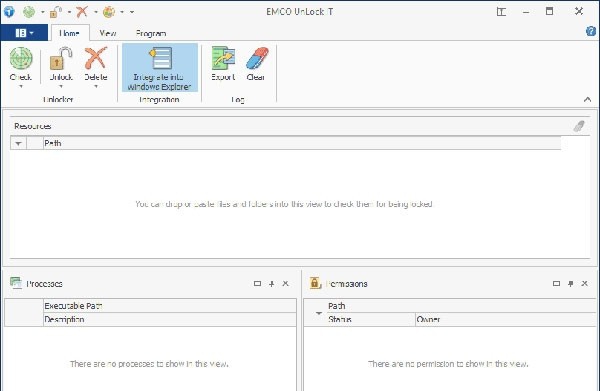Switch to the Home ribbon tab
The width and height of the screenshot is (600, 391).
tap(70, 33)
